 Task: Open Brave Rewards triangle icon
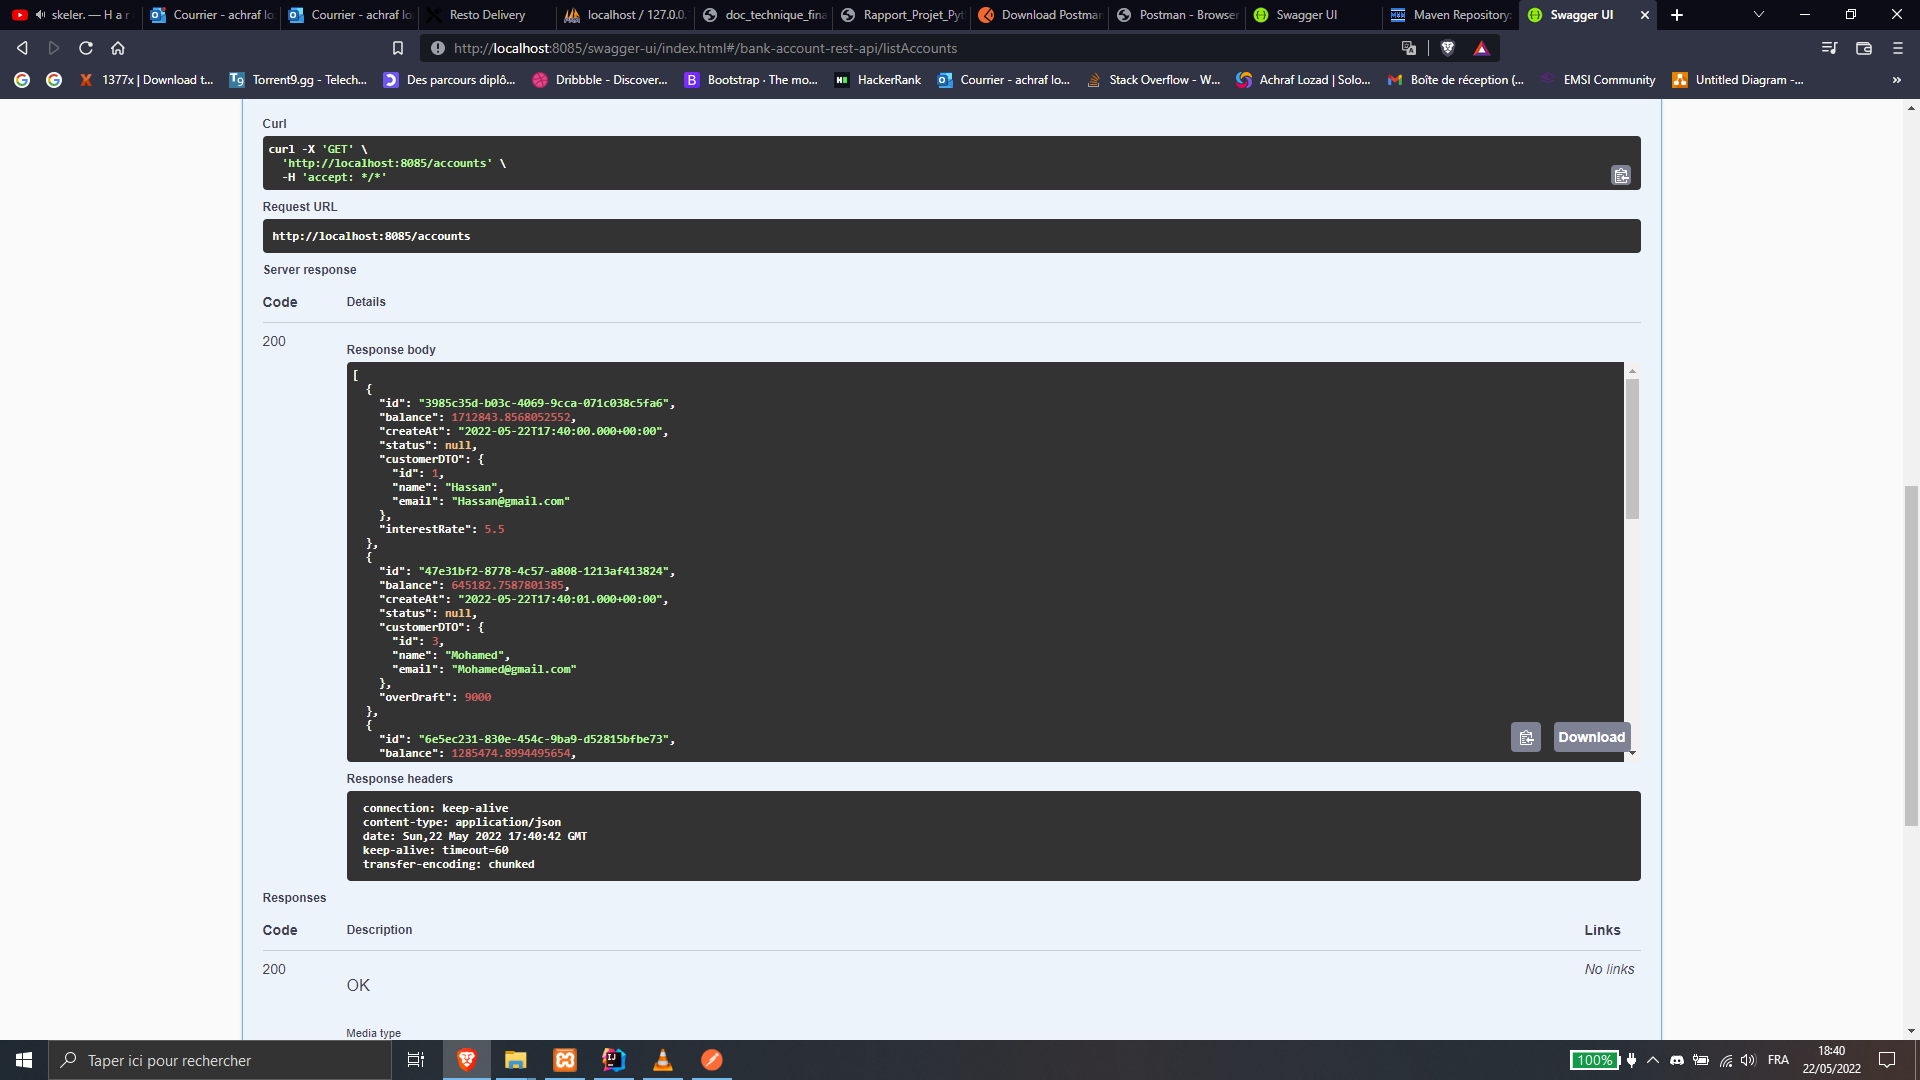coord(1482,47)
